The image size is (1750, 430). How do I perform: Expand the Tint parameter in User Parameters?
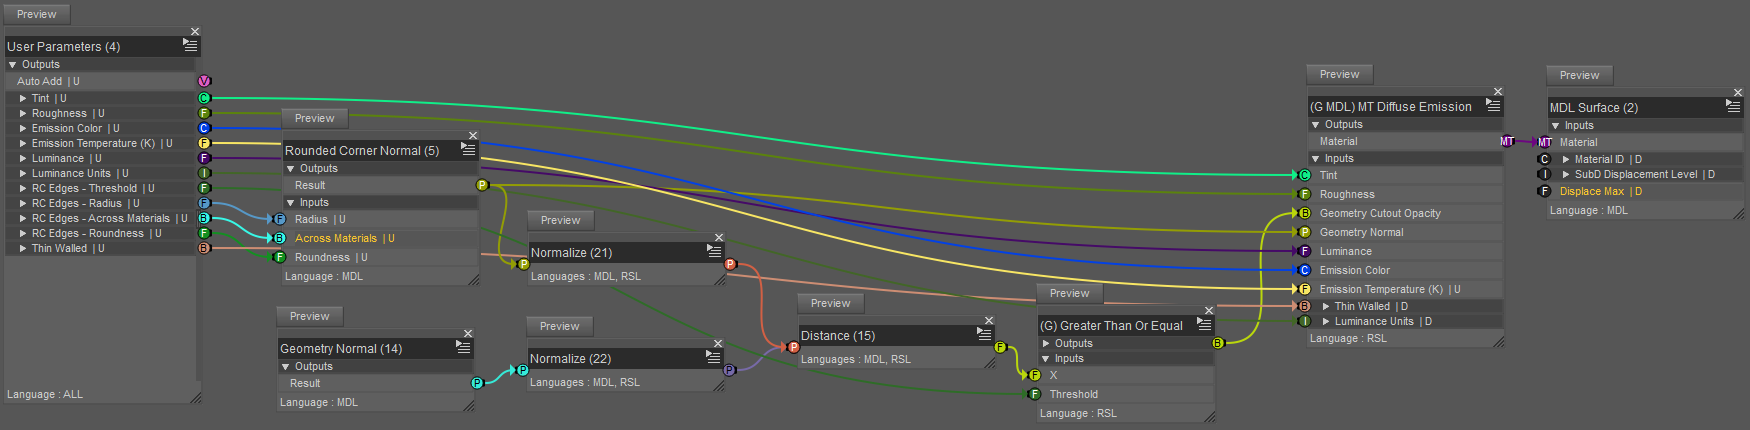[x=23, y=98]
